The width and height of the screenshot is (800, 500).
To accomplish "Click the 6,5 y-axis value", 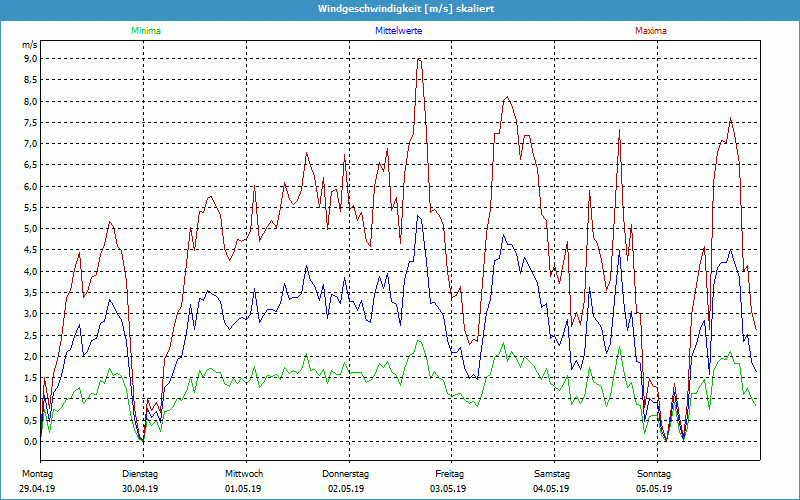I will [x=31, y=165].
